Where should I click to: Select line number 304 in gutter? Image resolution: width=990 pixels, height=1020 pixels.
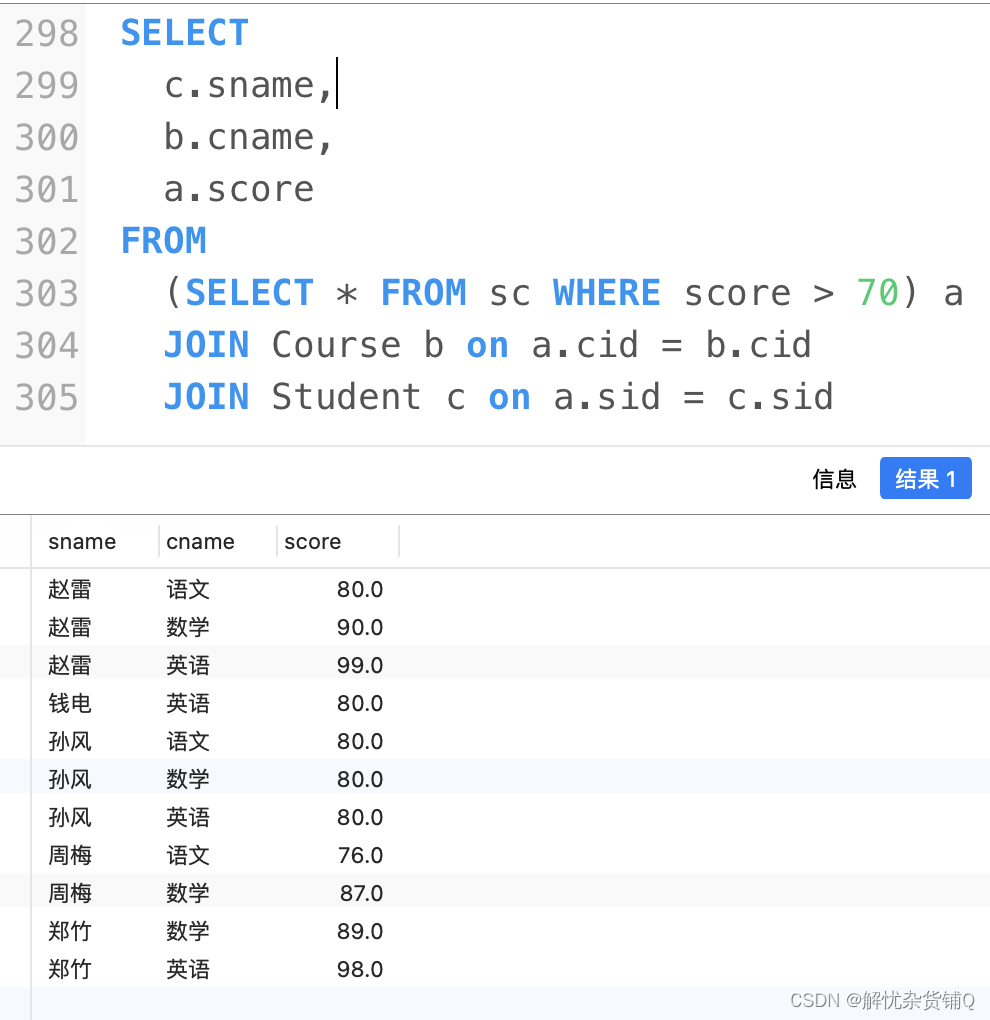click(46, 345)
